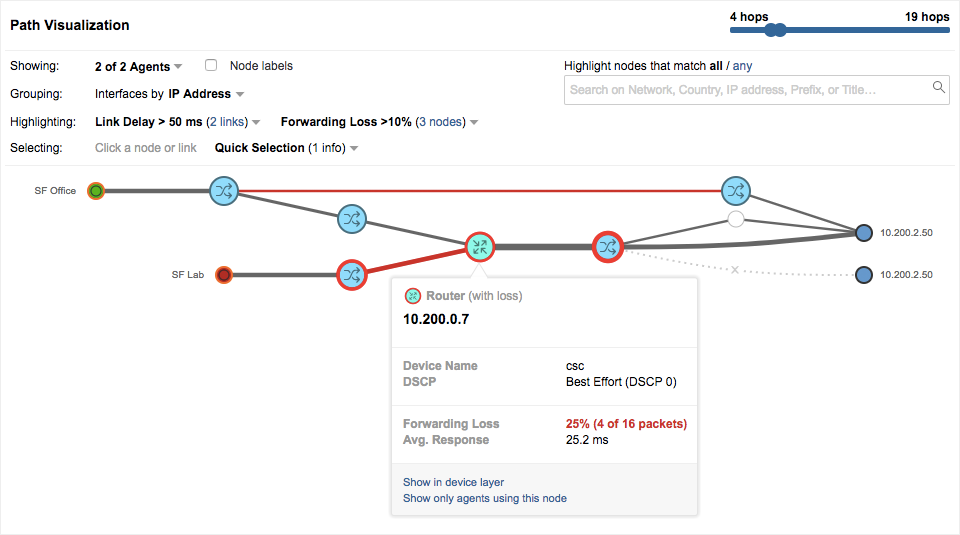The width and height of the screenshot is (960, 535).
Task: Open the Link Delay > 50 ms dropdown
Action: pyautogui.click(x=177, y=122)
